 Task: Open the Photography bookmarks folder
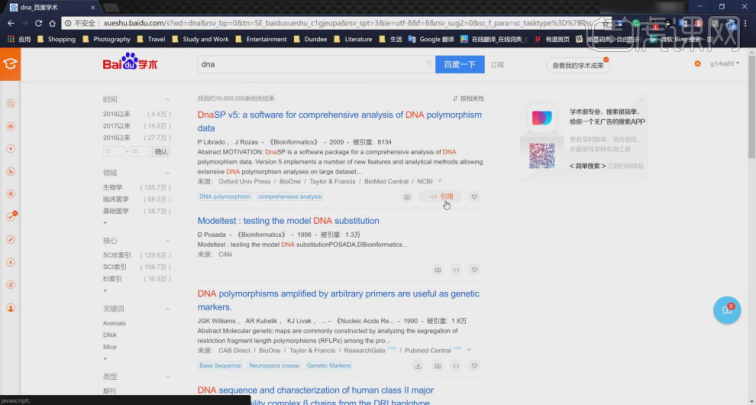[107, 39]
